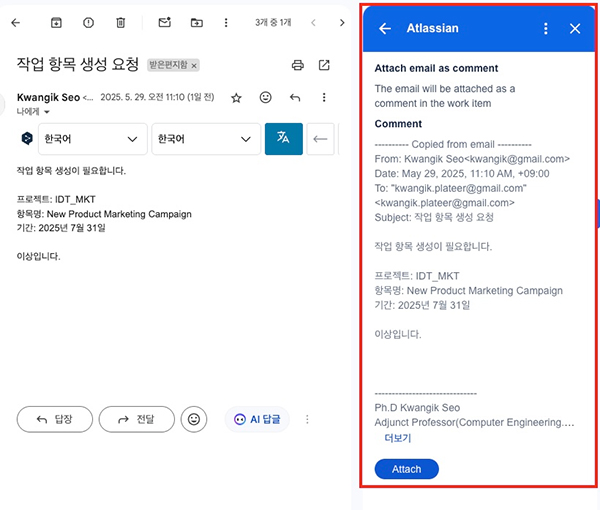
Task: Expand recipient details next to 나에게
Action: (x=47, y=112)
